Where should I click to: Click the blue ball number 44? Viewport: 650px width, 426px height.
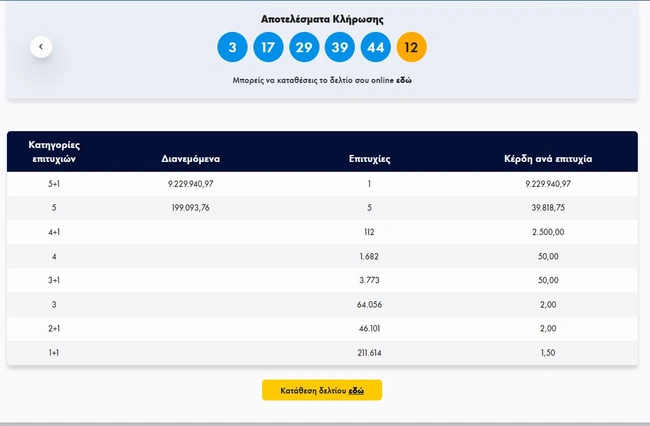(x=376, y=47)
